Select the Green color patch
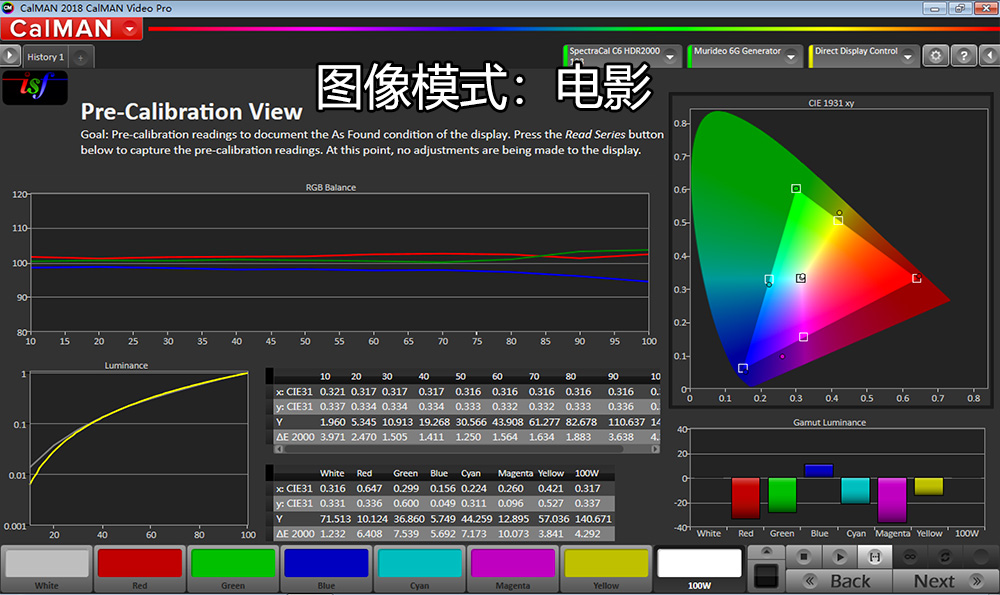Screen dimensions: 1000x595 (x=233, y=568)
